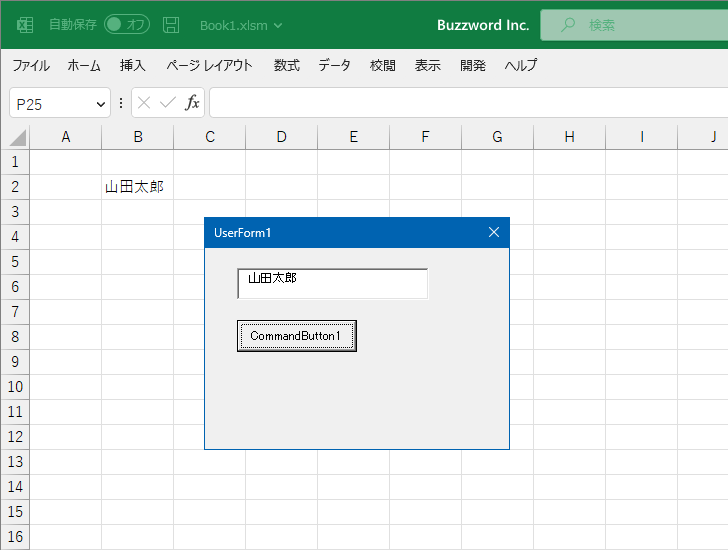Click the insert function fx icon
This screenshot has width=728, height=550.
pyautogui.click(x=192, y=102)
